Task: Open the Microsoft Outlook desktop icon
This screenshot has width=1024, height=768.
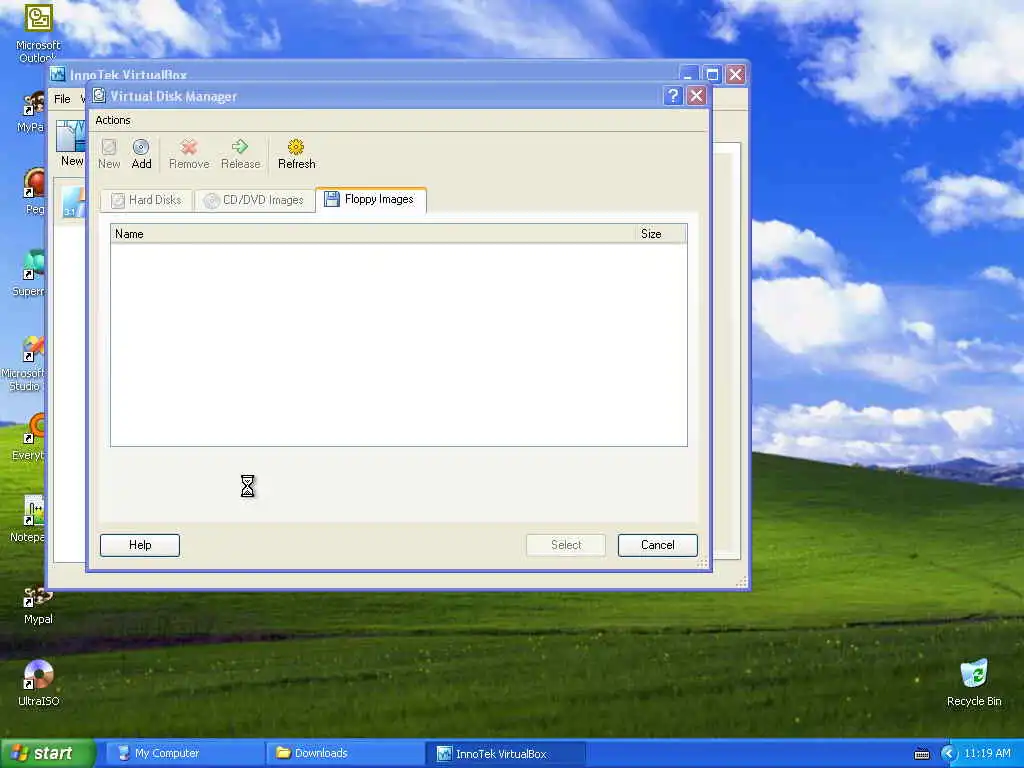Action: [39, 34]
